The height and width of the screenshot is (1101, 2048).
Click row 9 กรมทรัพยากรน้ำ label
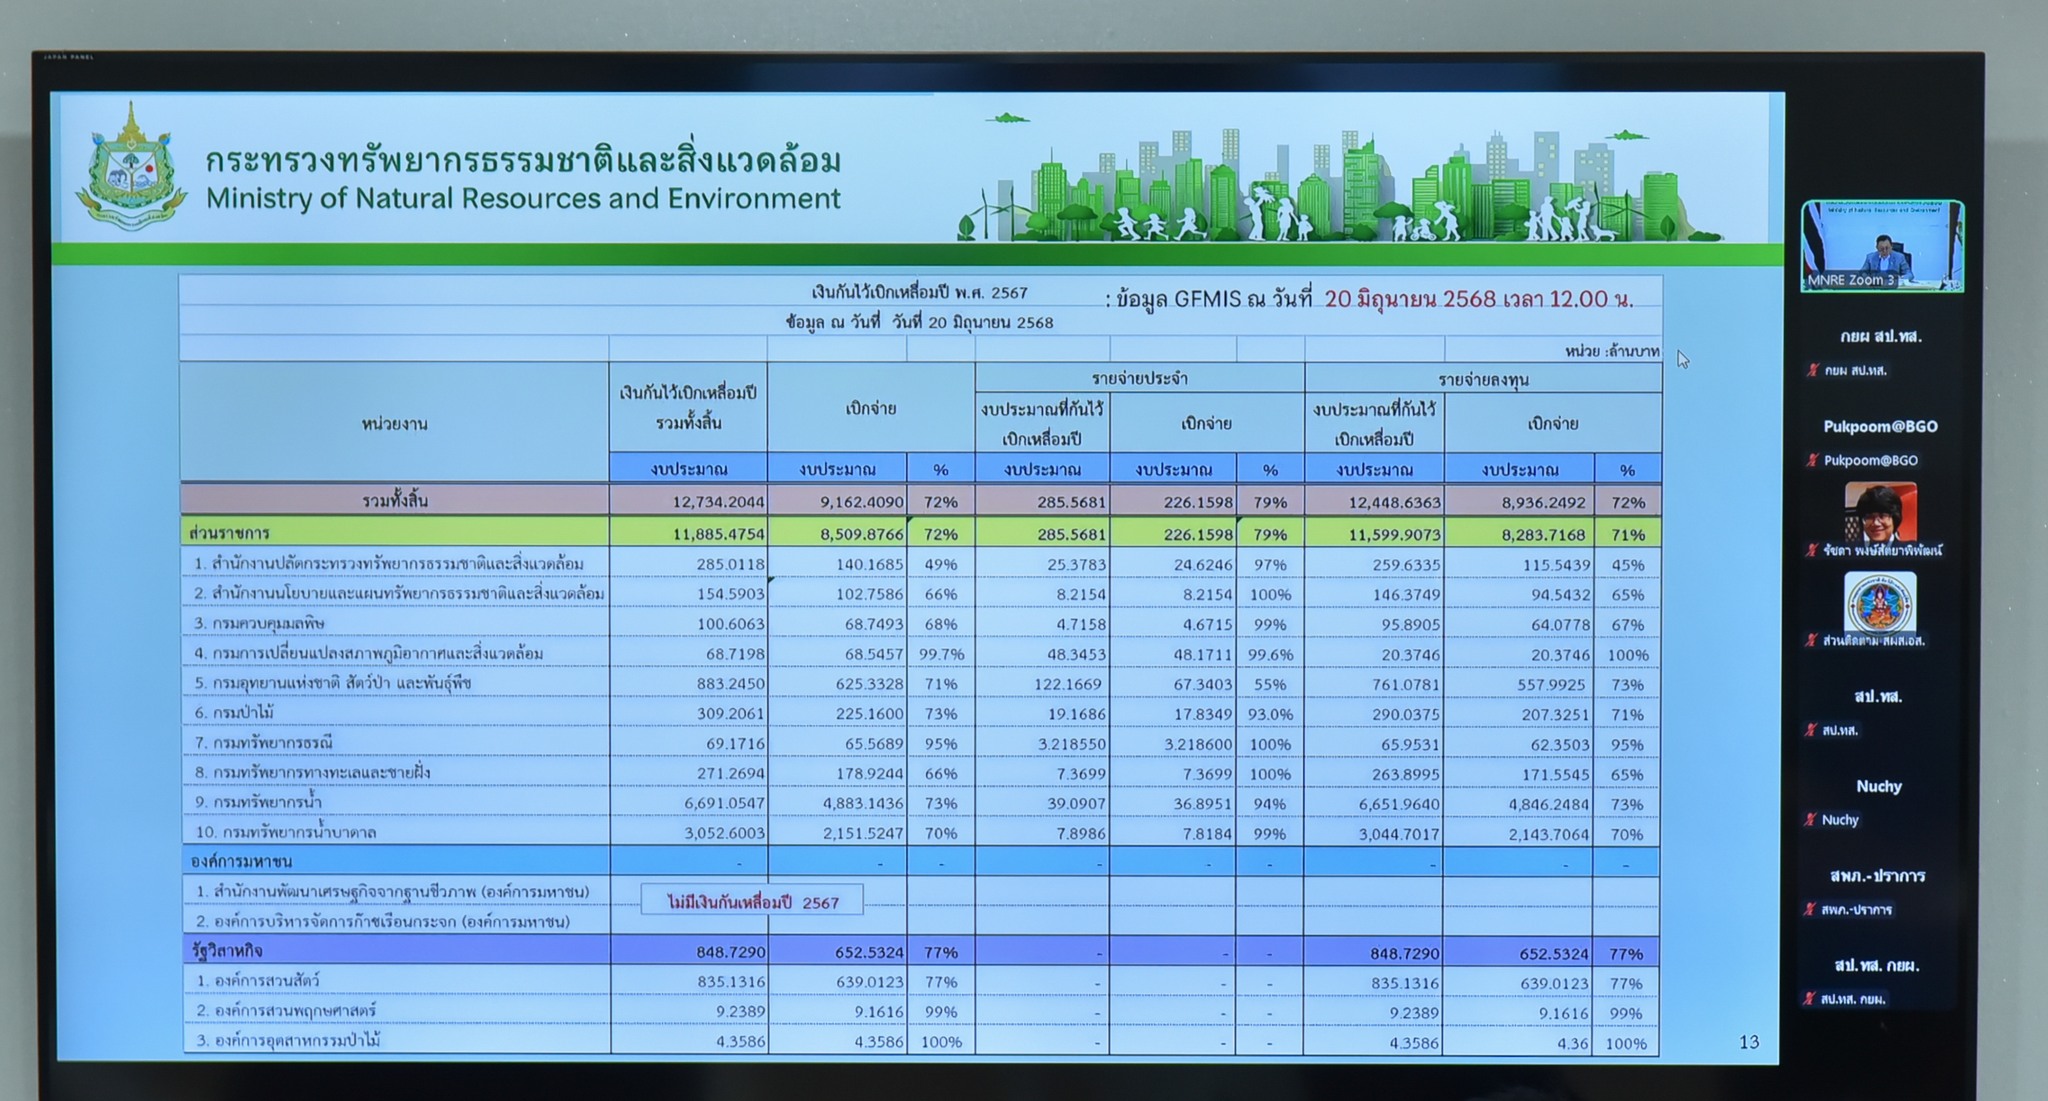tap(258, 802)
